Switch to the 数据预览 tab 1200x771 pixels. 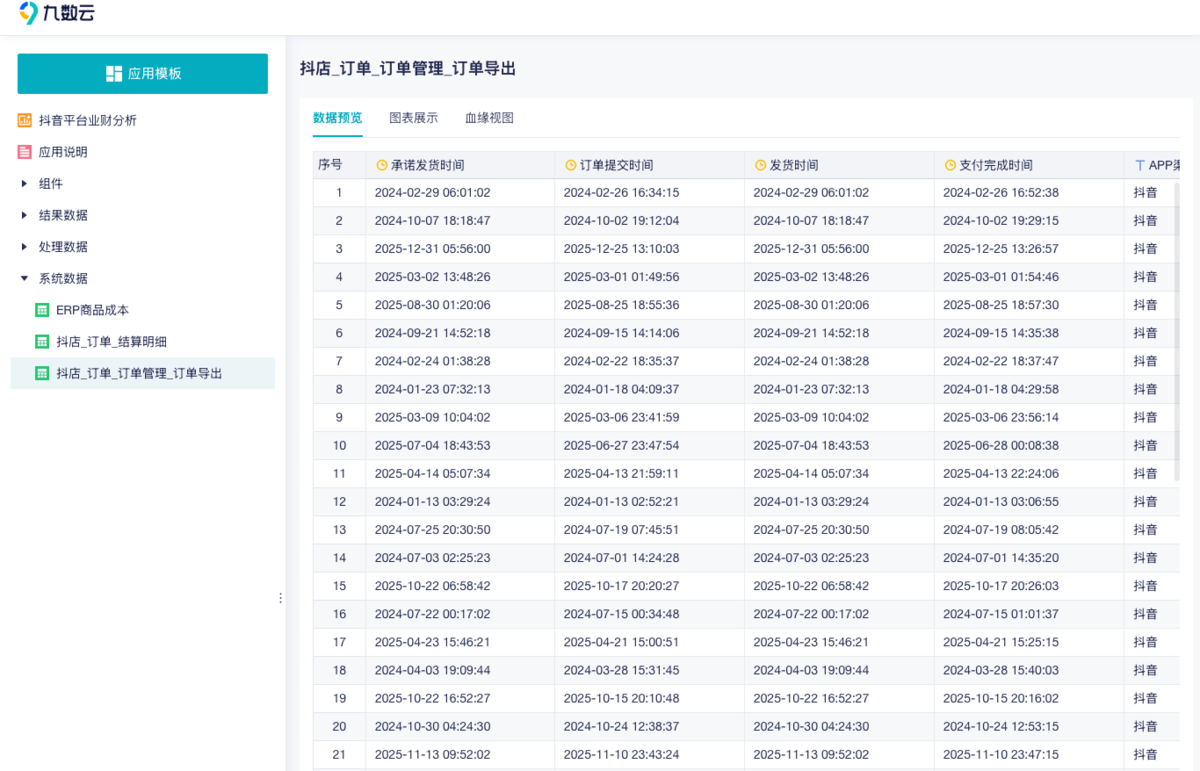[338, 118]
